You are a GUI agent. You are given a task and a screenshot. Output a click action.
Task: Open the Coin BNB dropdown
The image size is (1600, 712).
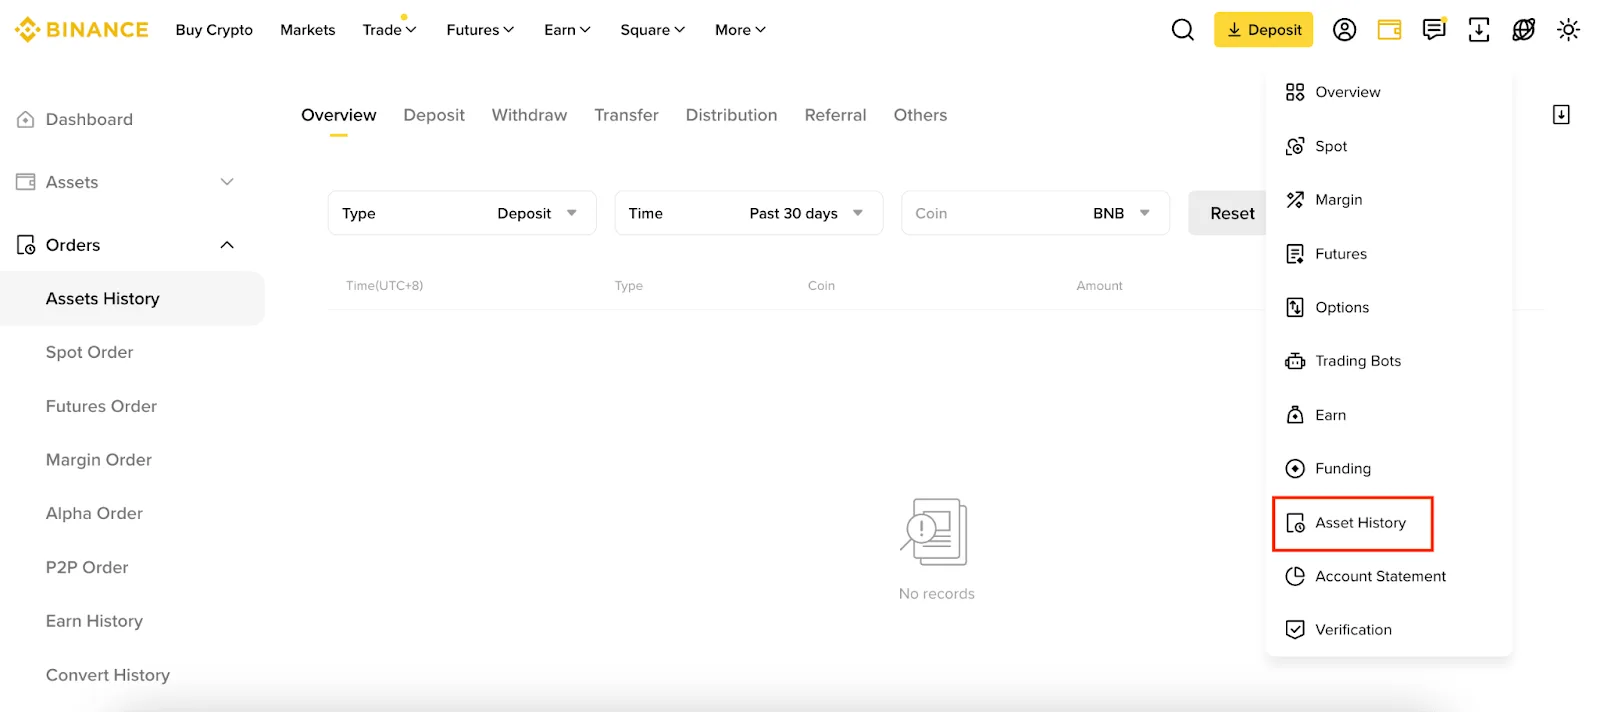pos(1035,213)
